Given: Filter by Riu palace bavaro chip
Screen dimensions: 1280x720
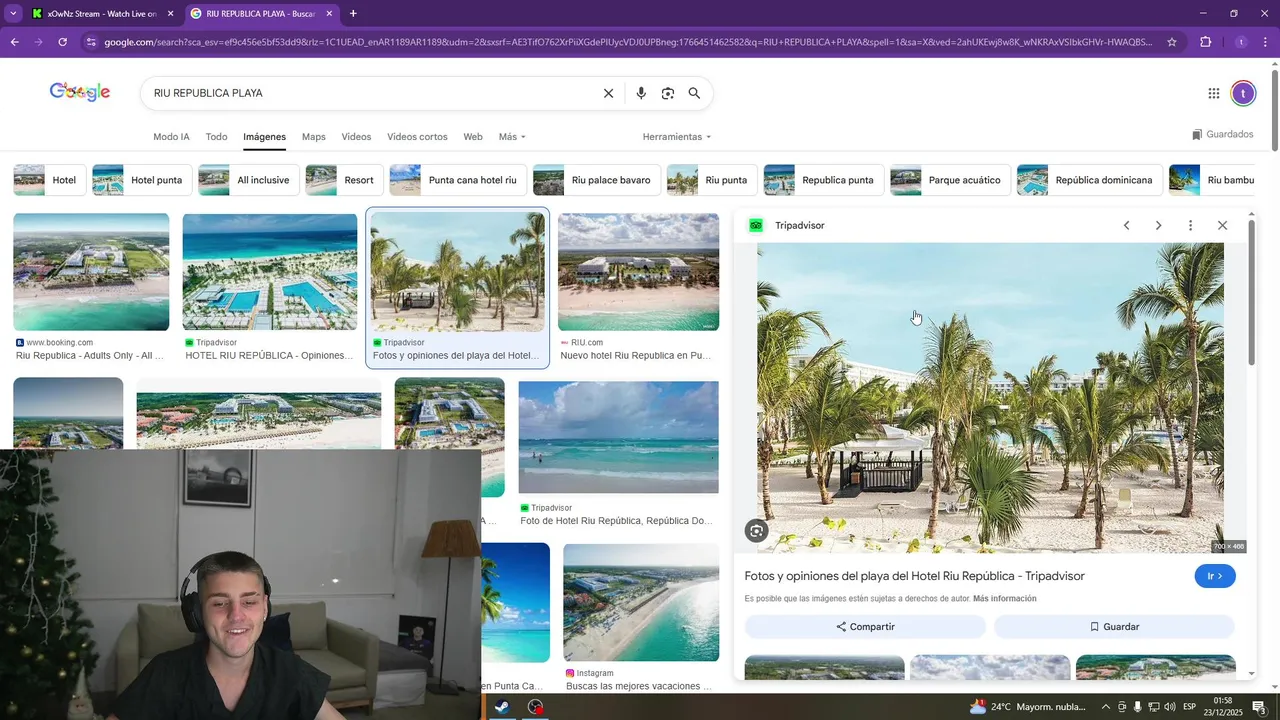Looking at the screenshot, I should click(597, 180).
